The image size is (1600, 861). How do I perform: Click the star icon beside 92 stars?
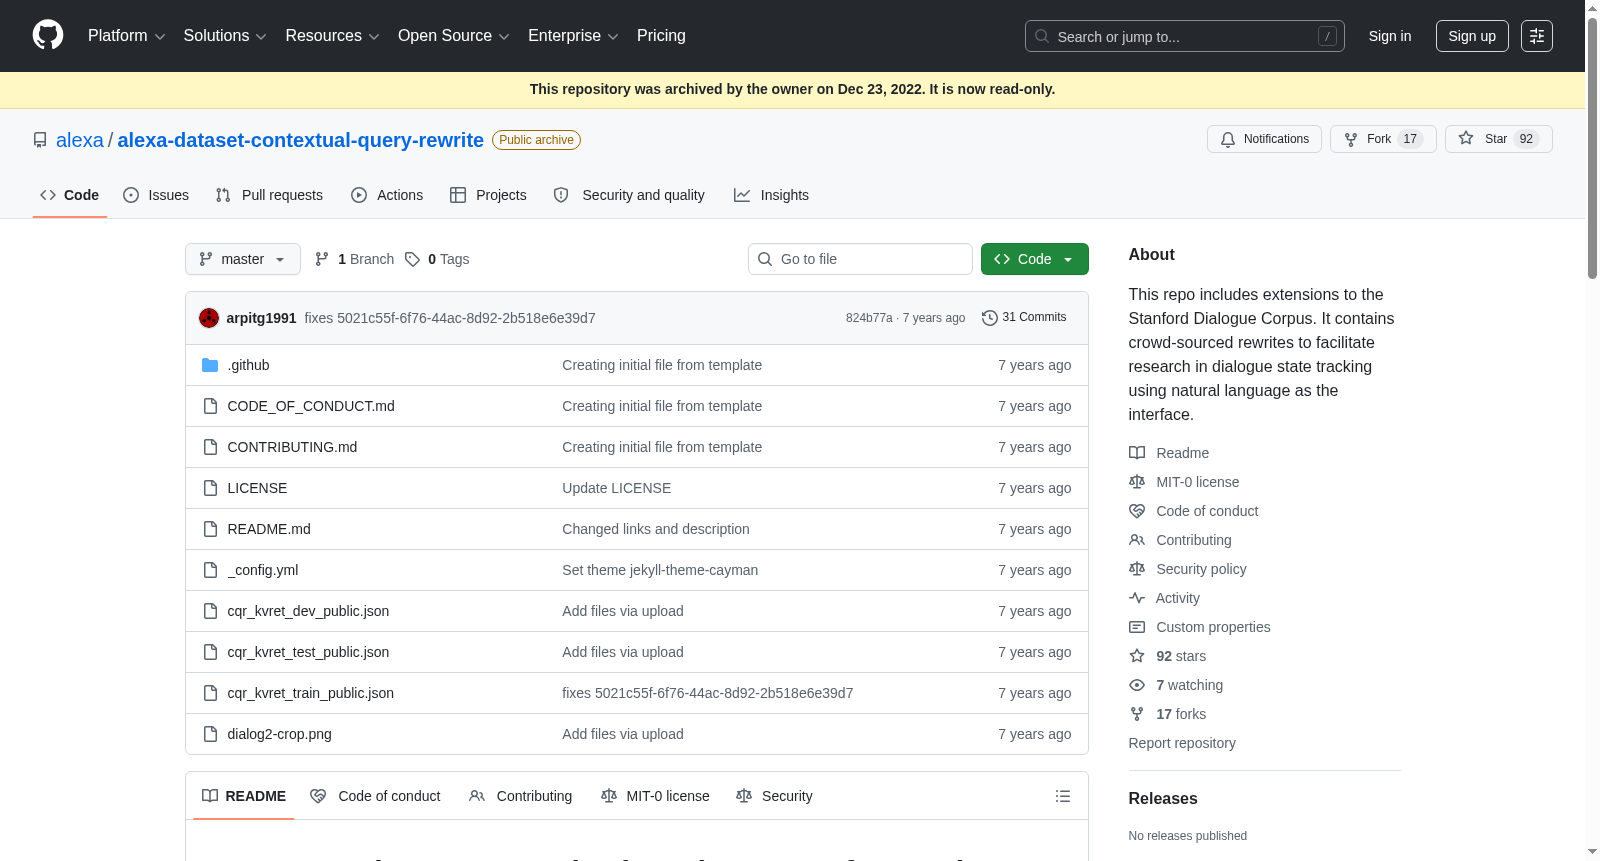(1137, 656)
